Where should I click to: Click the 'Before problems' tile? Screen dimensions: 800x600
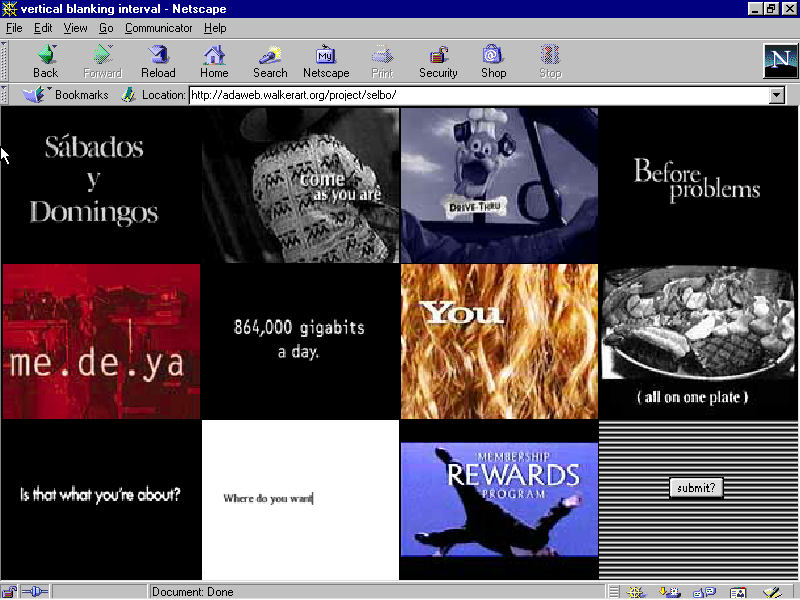[698, 185]
